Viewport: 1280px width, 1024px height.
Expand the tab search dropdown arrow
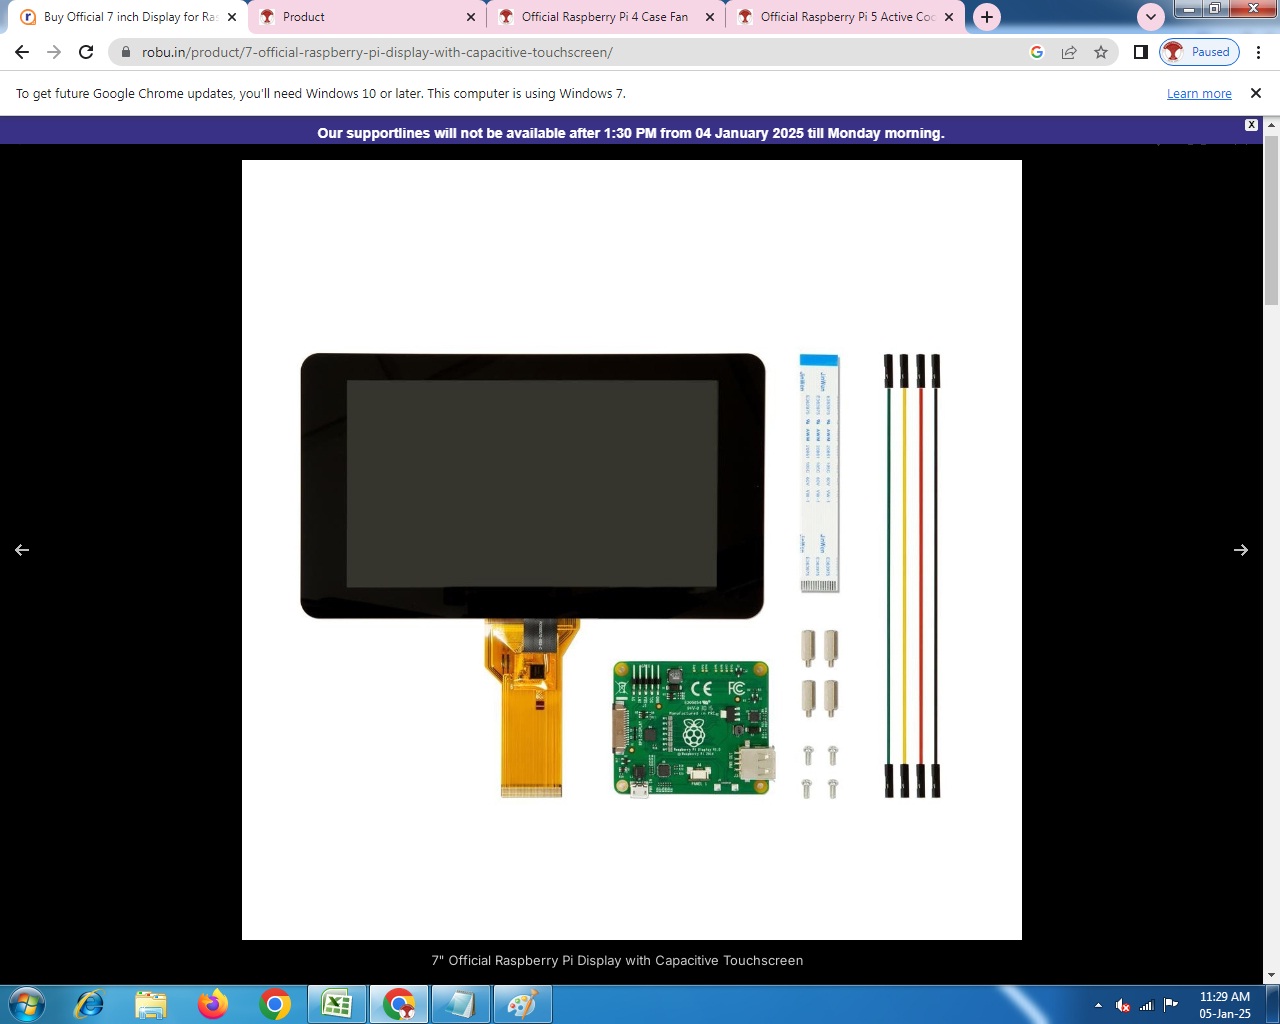pos(1151,17)
